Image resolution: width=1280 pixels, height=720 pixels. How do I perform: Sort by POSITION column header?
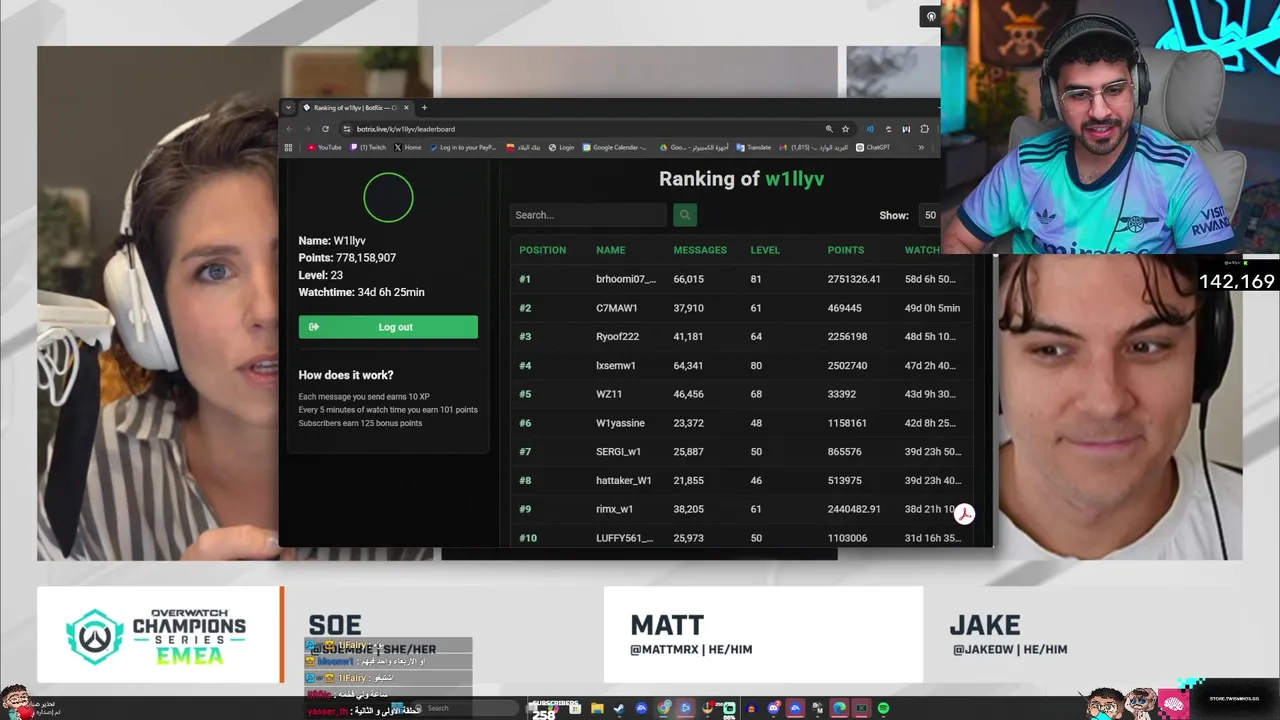click(543, 250)
